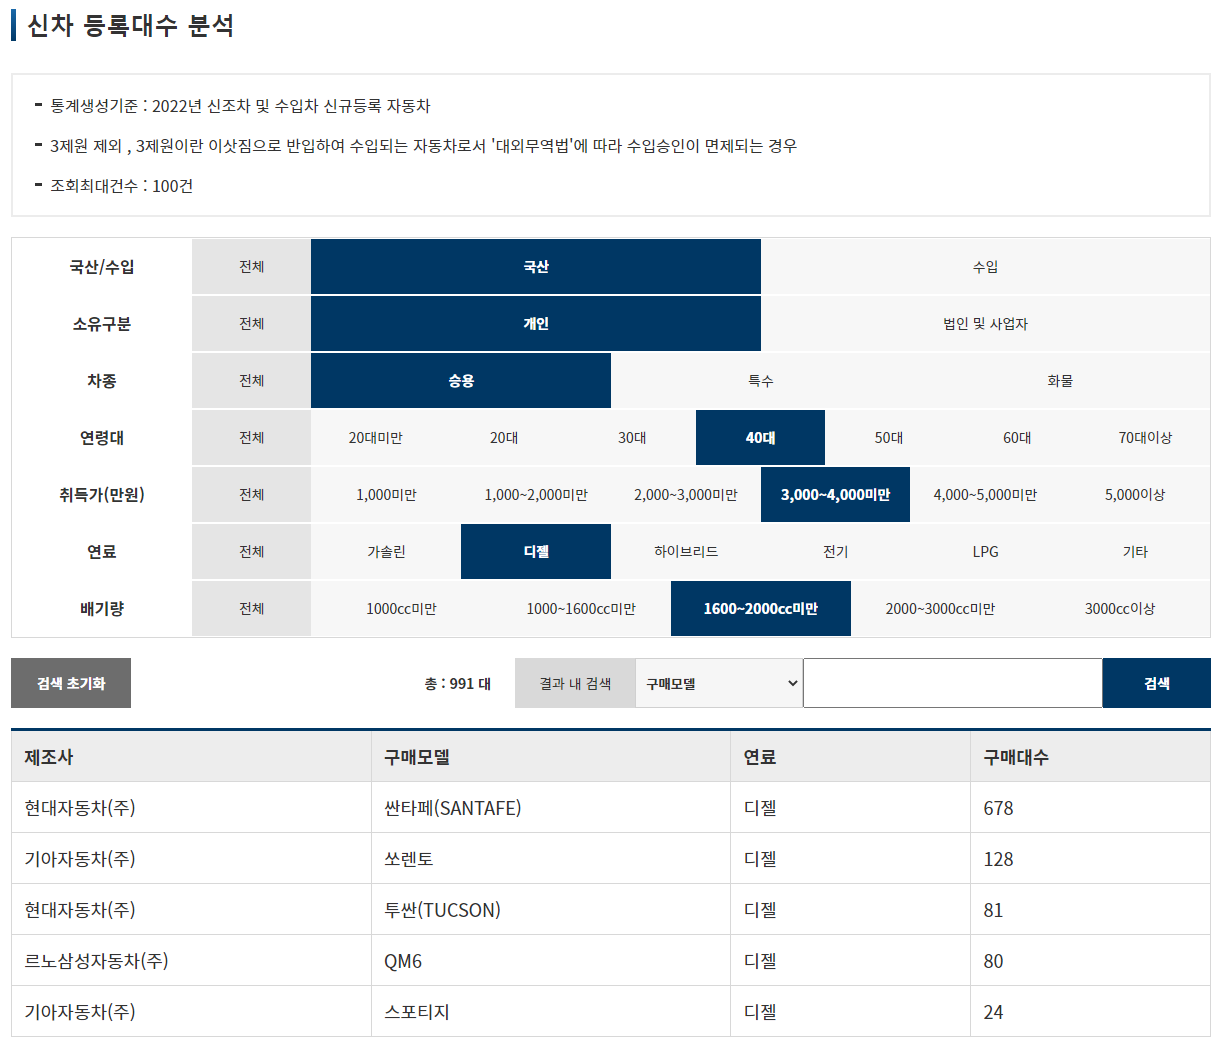This screenshot has width=1218, height=1047.
Task: Select the 싼타페(SANTAFE) model cell
Action: coord(551,808)
